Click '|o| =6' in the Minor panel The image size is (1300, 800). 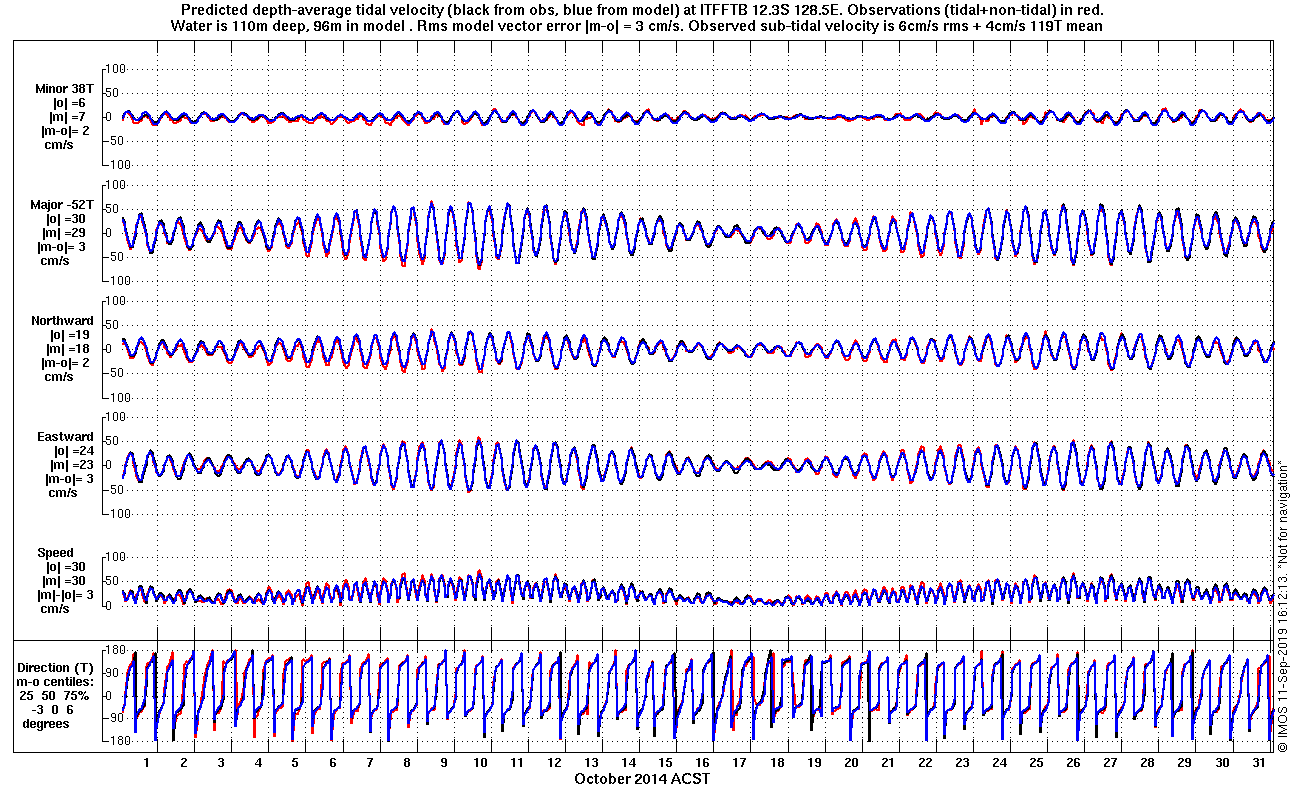tap(69, 103)
